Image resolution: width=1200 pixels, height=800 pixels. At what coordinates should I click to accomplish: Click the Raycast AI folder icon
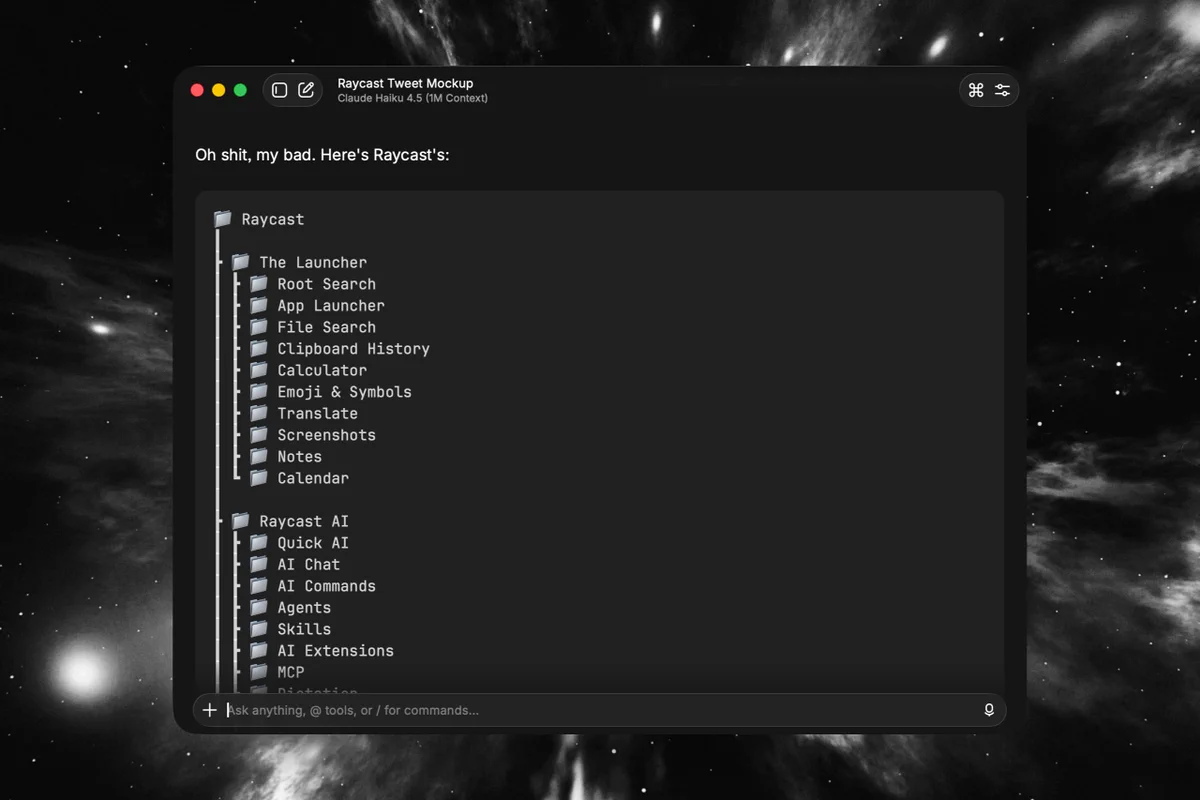click(240, 521)
